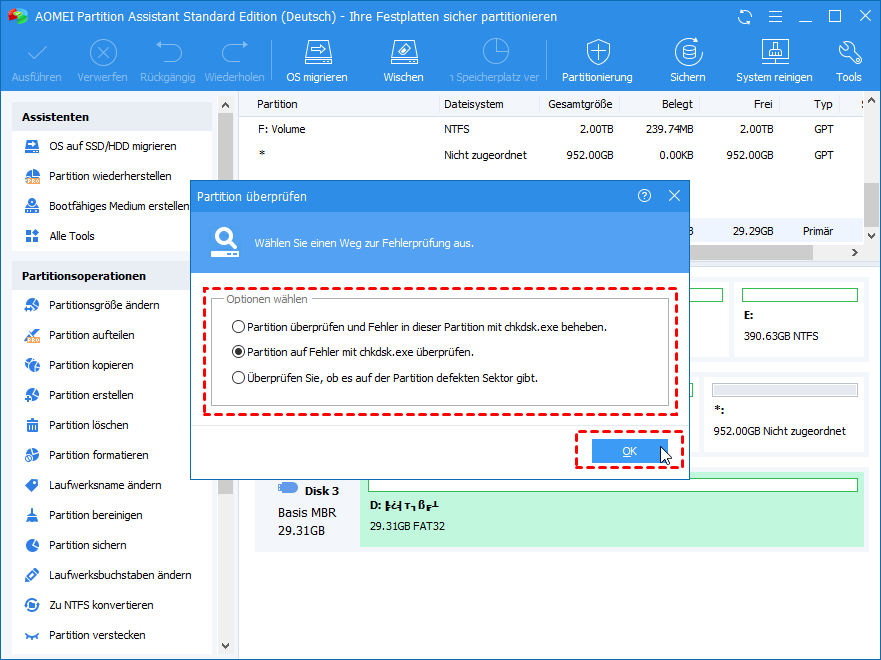Select Disk 3 Basis MBR label
This screenshot has width=881, height=660.
tap(308, 509)
